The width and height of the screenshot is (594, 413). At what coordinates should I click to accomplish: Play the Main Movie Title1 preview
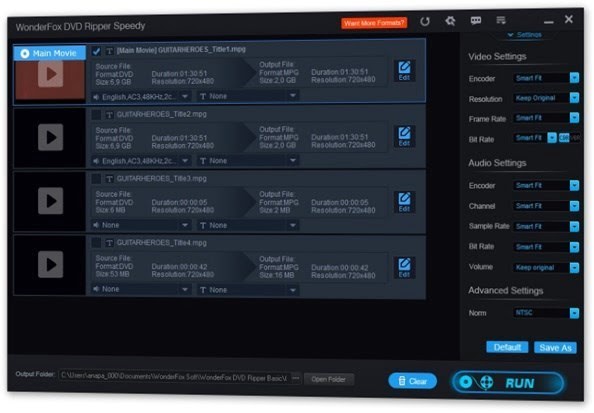pos(50,74)
